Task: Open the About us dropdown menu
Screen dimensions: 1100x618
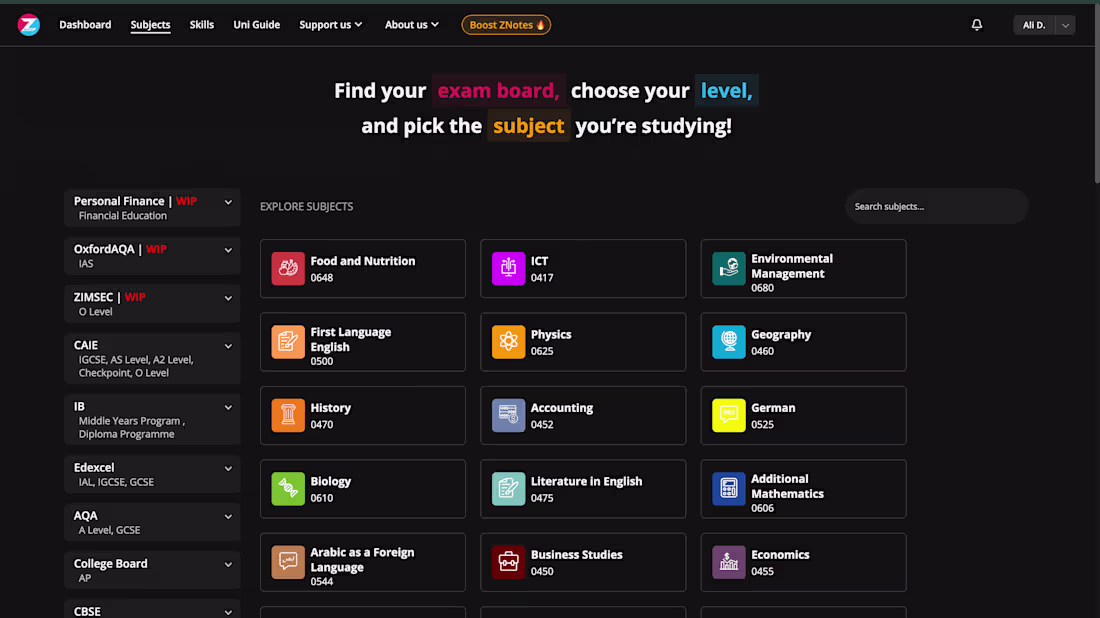Action: [412, 25]
